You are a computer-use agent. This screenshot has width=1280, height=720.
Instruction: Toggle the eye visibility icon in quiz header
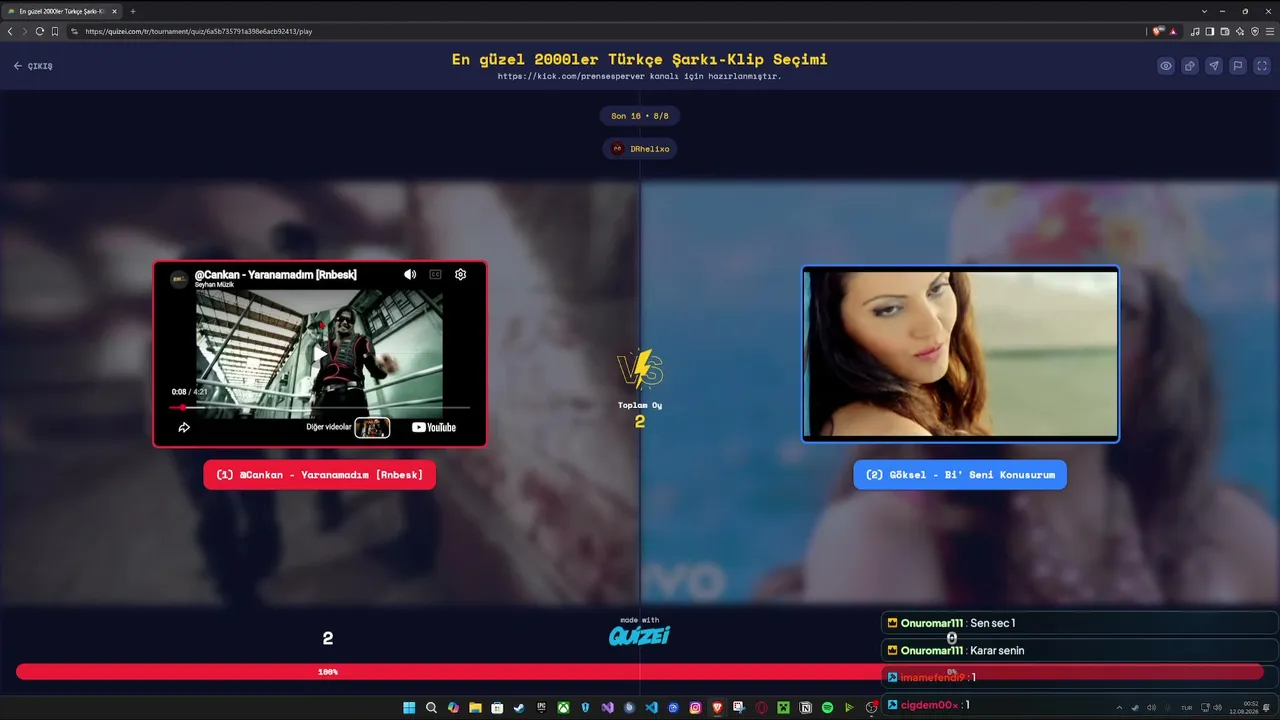tap(1166, 66)
